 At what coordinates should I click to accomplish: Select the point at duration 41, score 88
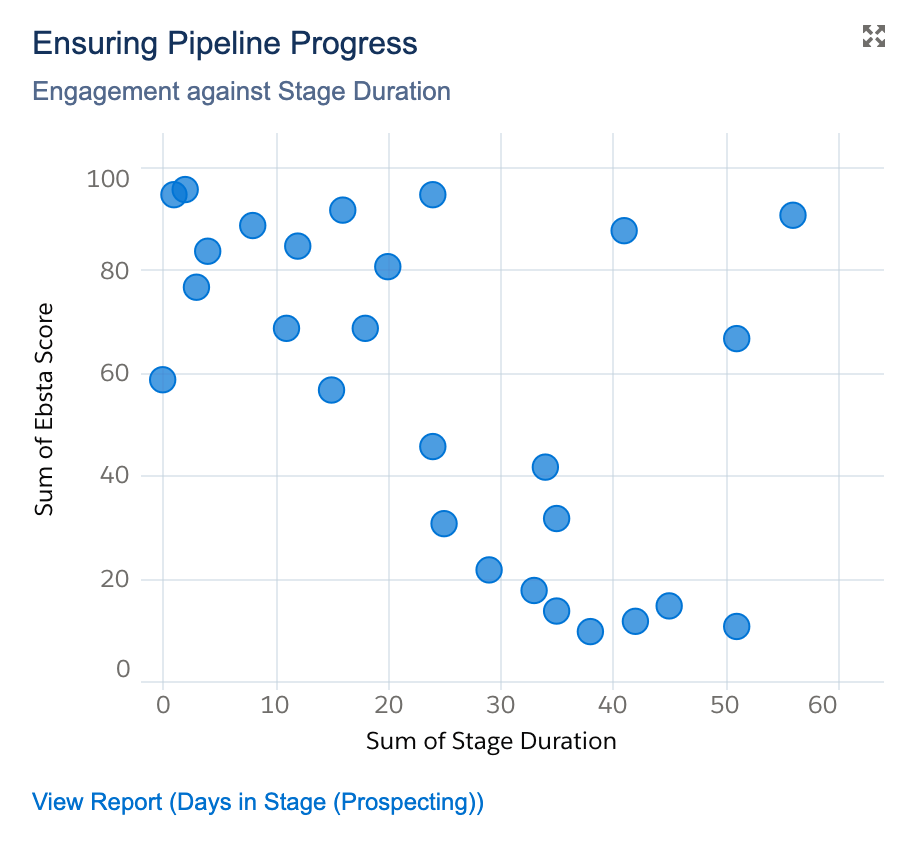[x=624, y=230]
